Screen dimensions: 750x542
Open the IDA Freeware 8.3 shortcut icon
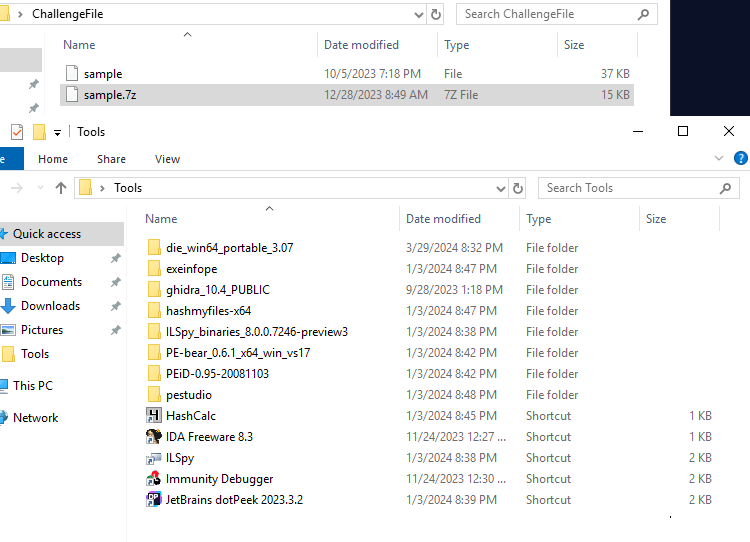(154, 437)
